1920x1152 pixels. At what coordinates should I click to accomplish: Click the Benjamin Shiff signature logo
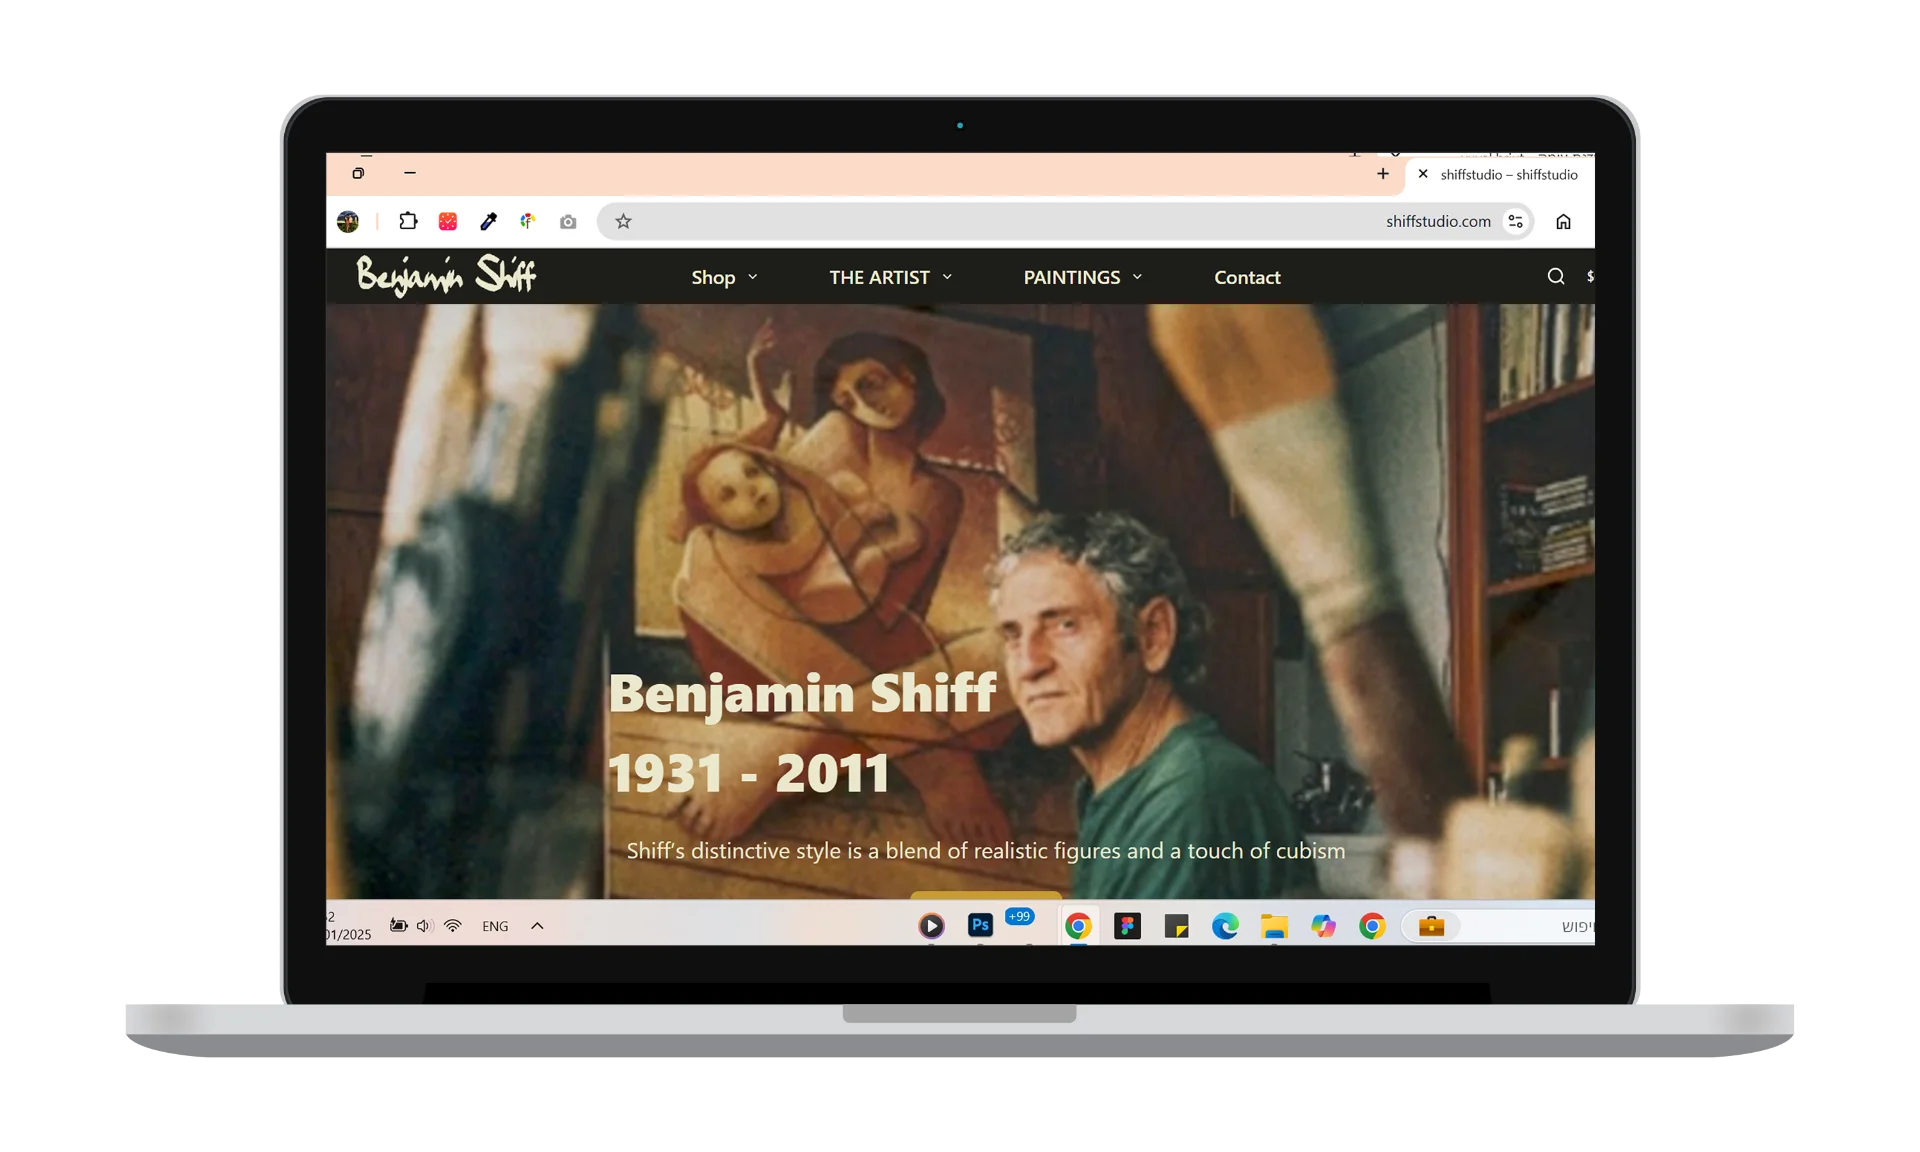pyautogui.click(x=446, y=275)
